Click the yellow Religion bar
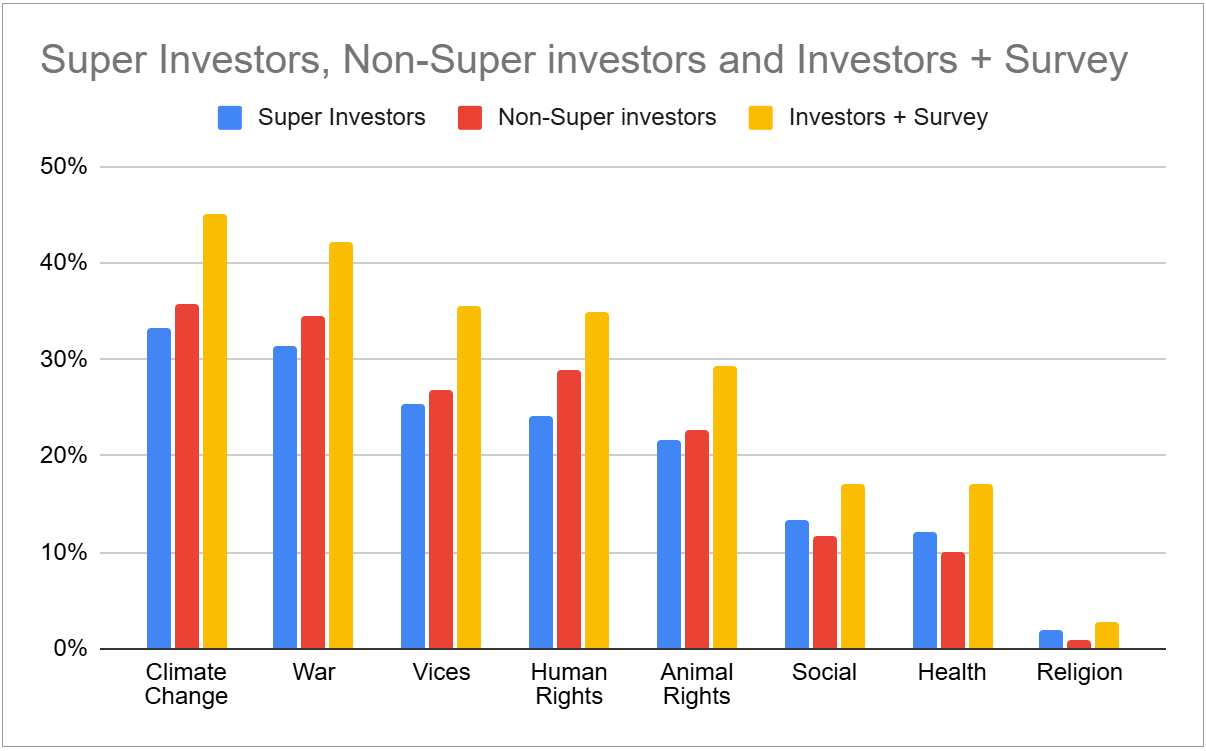This screenshot has height=751, width=1206. (x=1107, y=636)
